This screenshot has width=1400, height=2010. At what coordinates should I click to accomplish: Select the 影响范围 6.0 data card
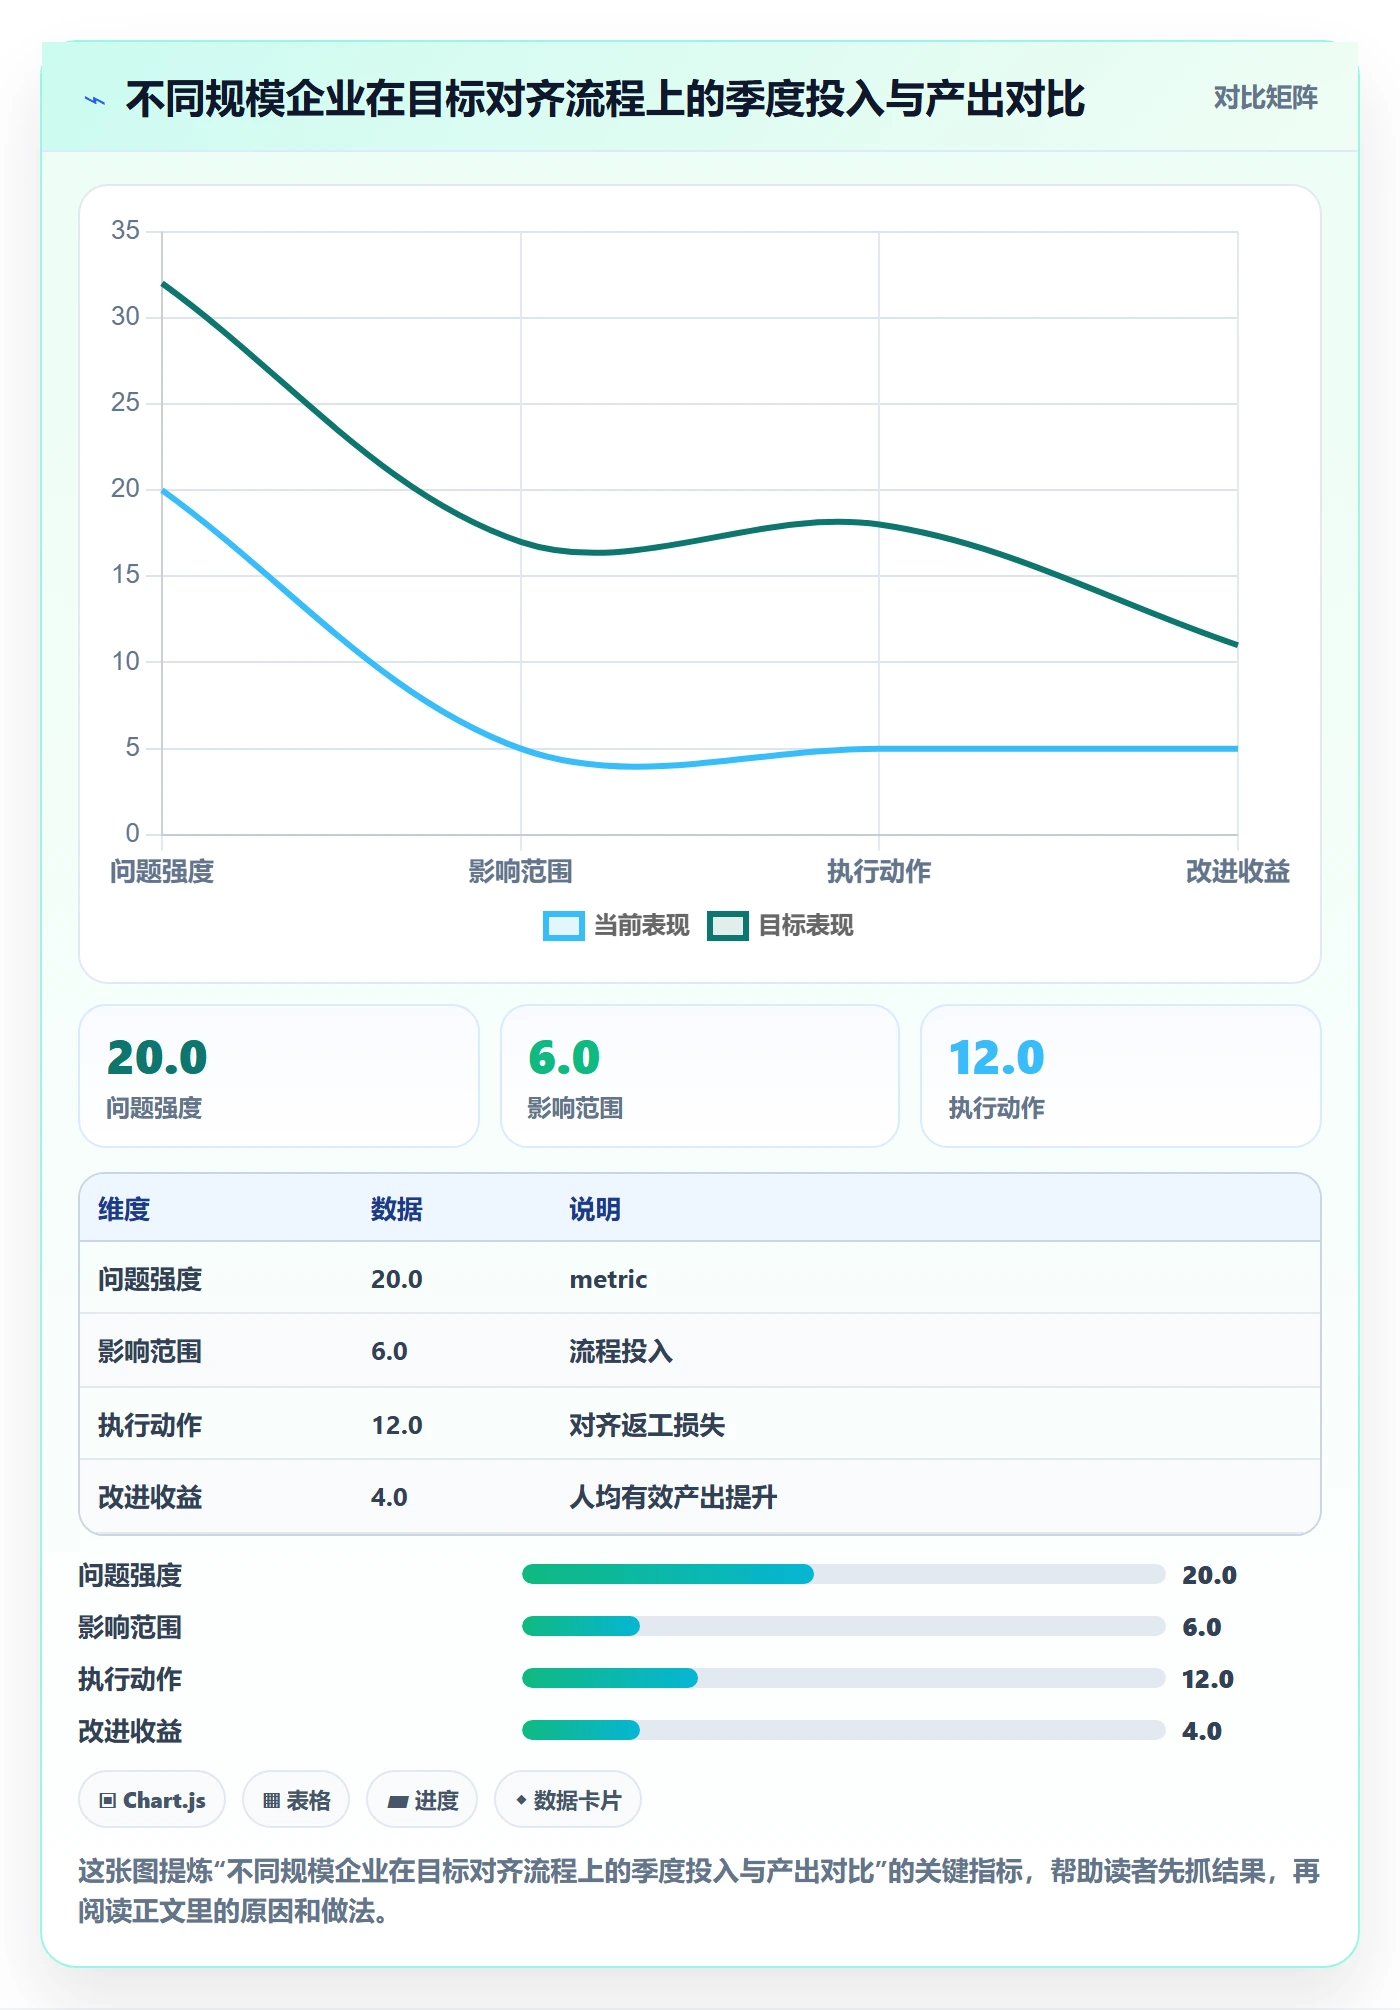coord(700,1076)
